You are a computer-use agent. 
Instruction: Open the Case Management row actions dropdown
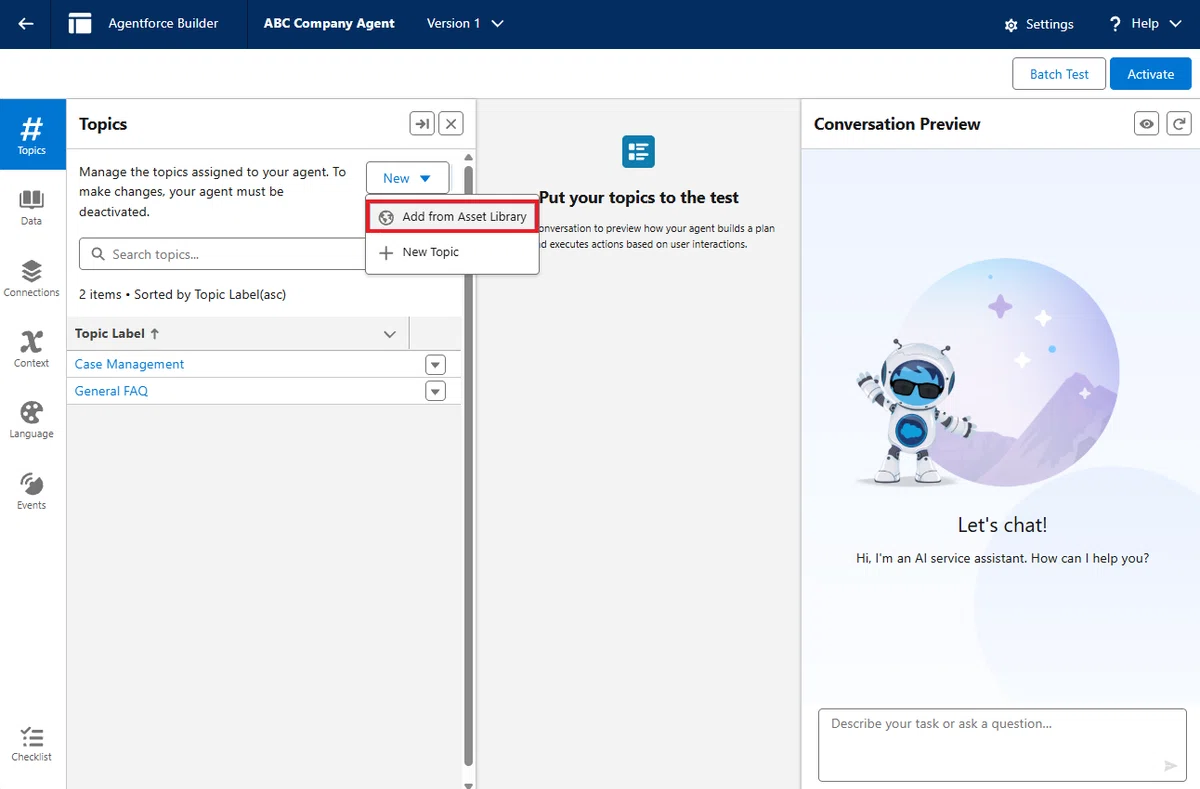pyautogui.click(x=435, y=364)
